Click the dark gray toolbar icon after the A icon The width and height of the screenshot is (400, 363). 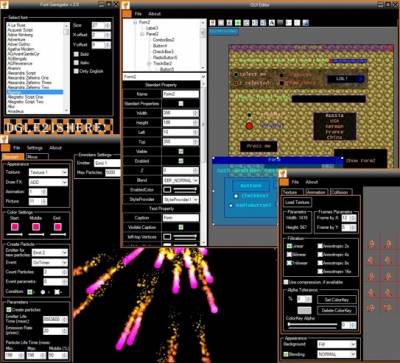tap(280, 23)
